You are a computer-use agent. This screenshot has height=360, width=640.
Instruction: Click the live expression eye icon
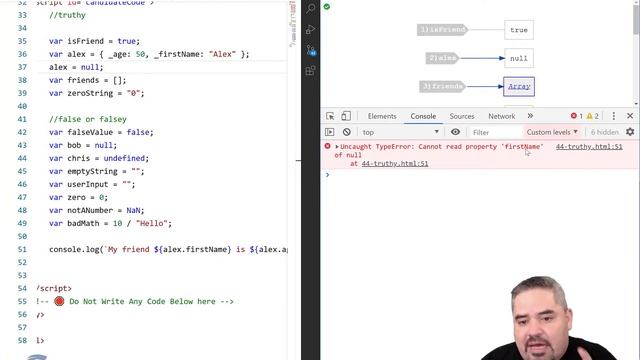click(455, 132)
